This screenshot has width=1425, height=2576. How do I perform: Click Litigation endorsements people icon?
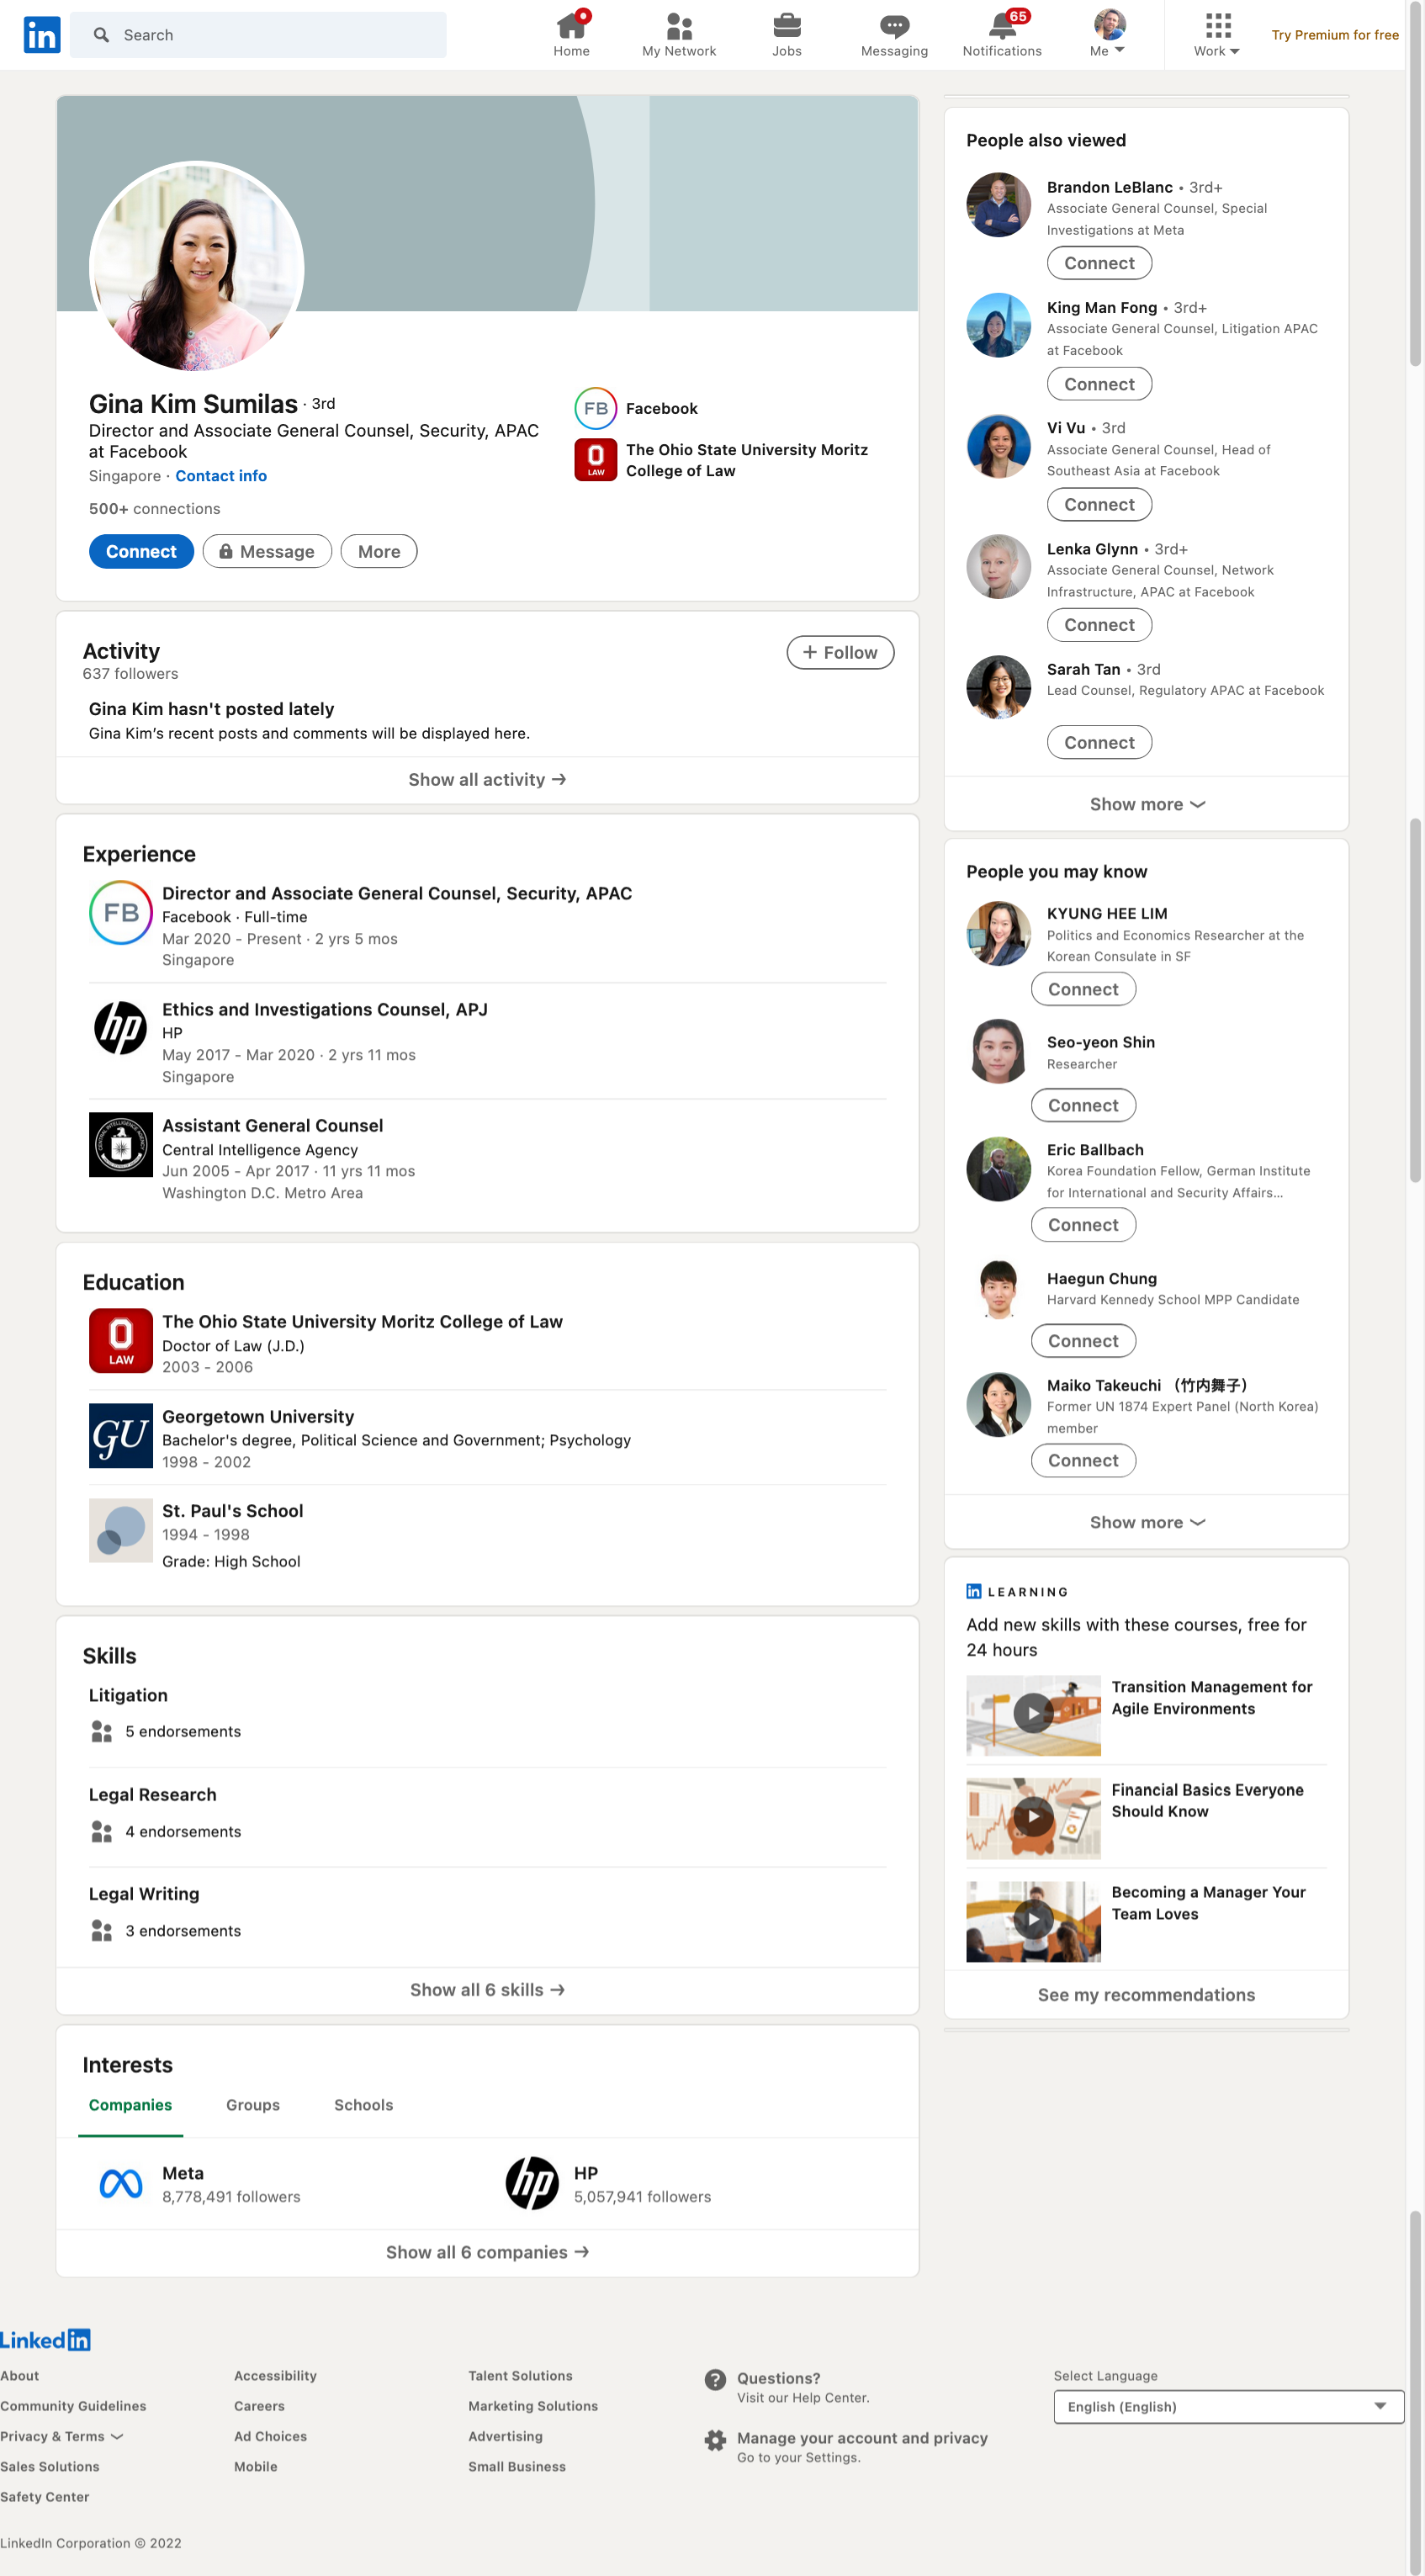(x=101, y=1731)
